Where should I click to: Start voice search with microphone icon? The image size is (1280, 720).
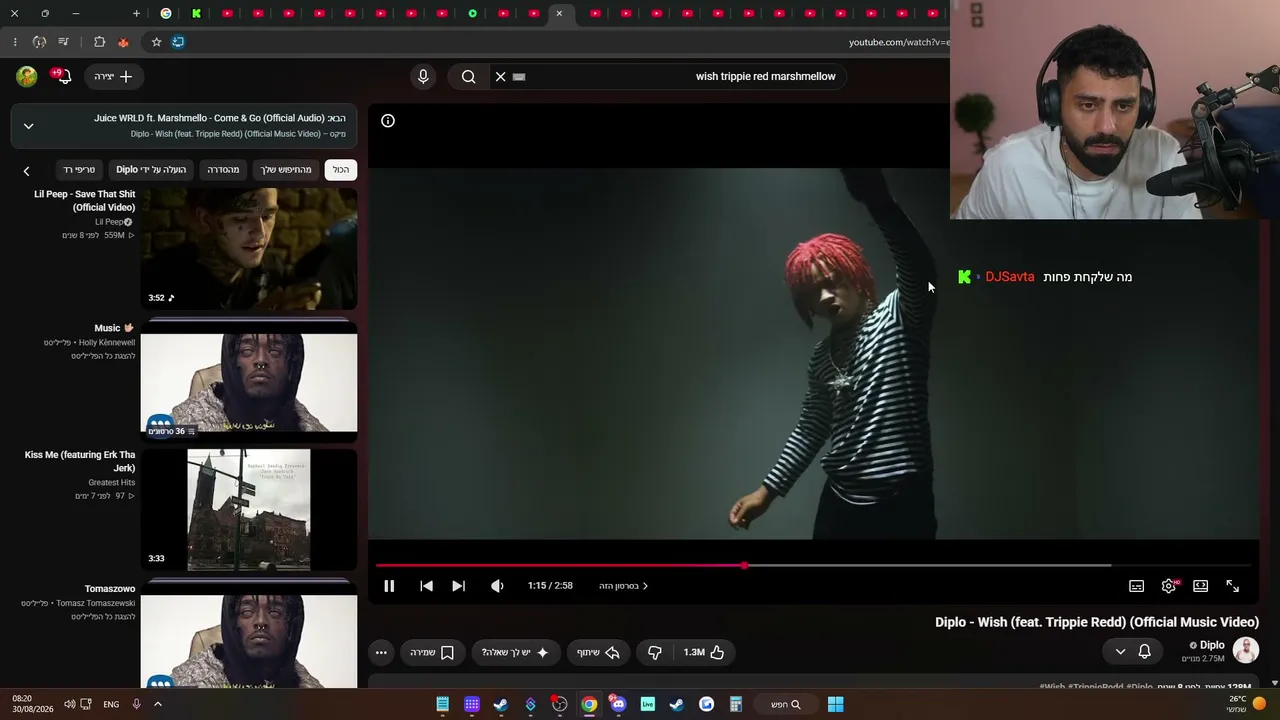tap(423, 76)
